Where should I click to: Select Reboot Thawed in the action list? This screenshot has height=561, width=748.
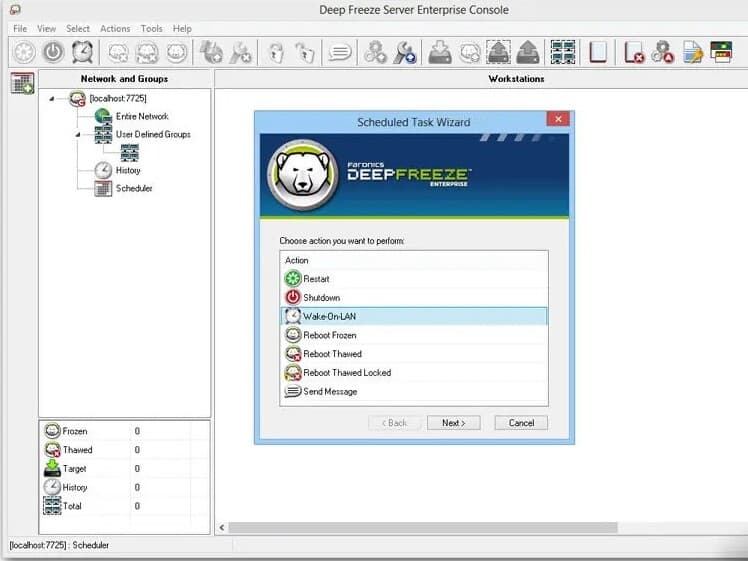coord(332,354)
